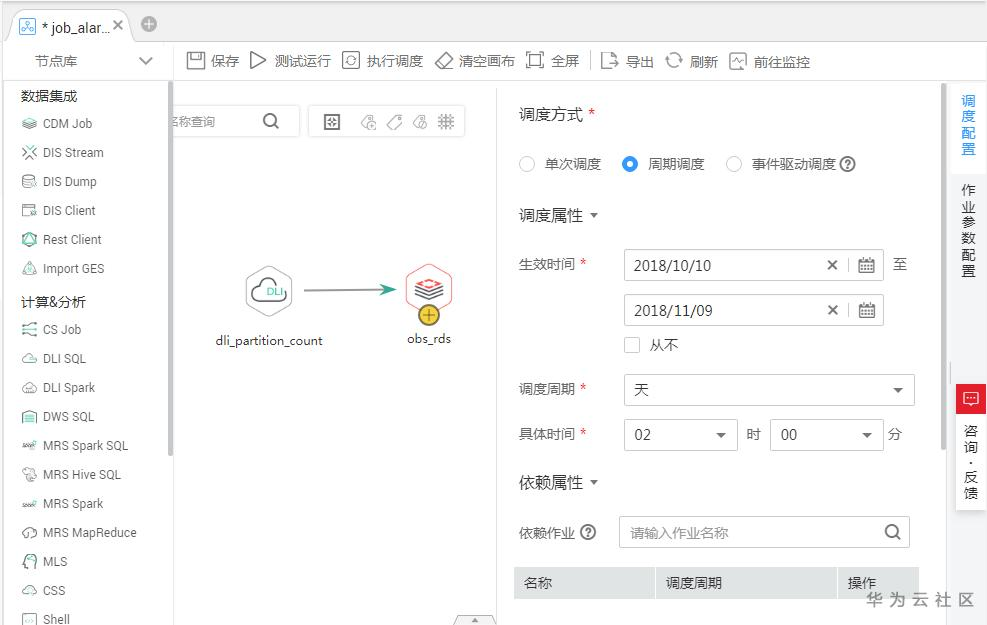
Task: Switch to fullscreen (全屏)
Action: coord(552,61)
